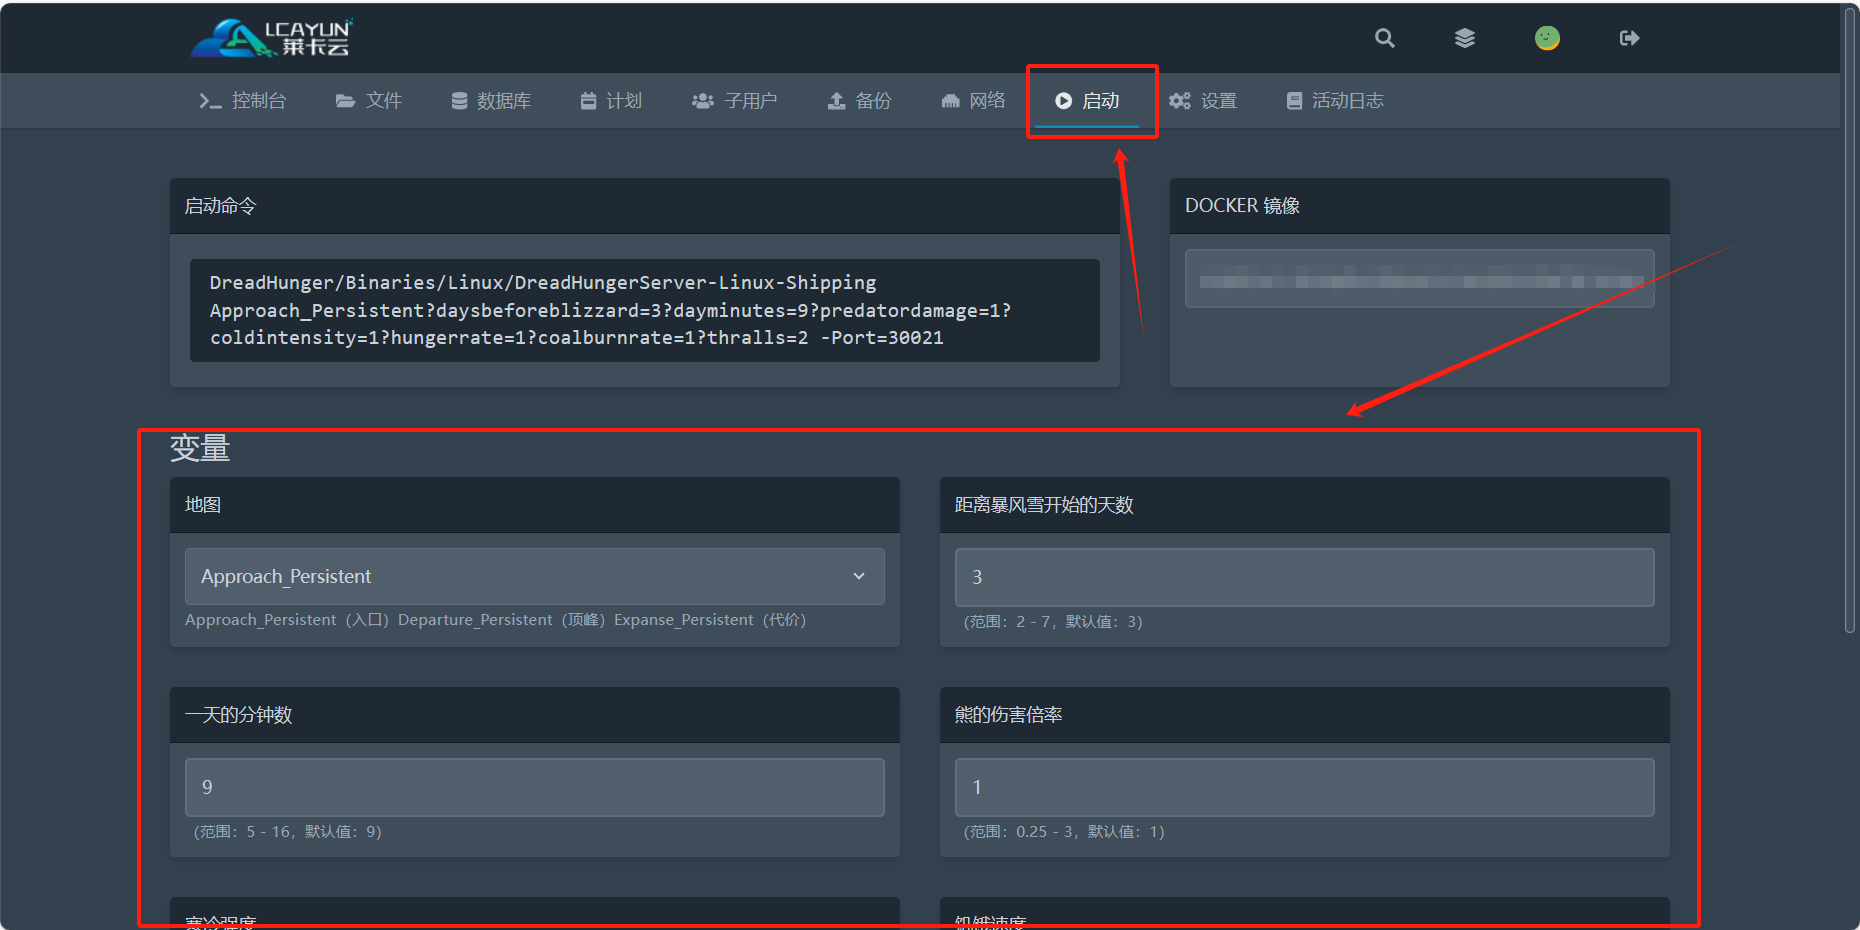
Task: Click the layers stack icon
Action: tap(1465, 38)
